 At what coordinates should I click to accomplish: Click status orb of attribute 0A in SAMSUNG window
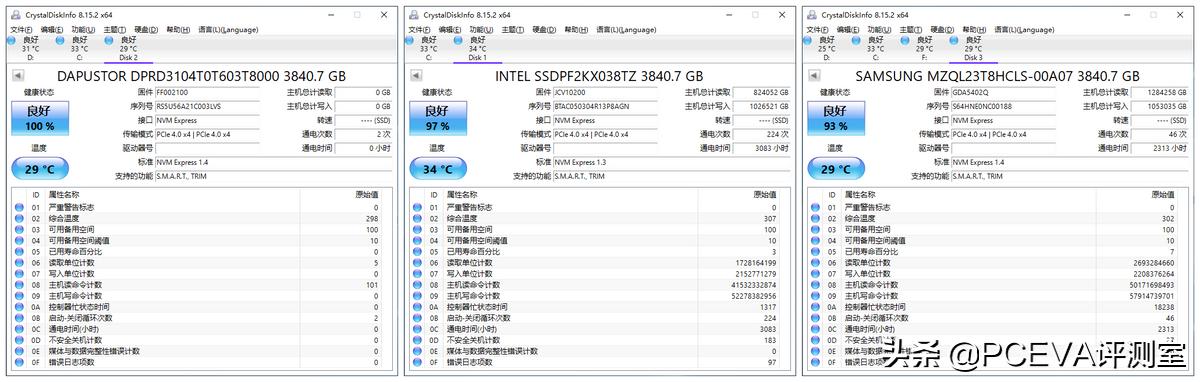pos(816,307)
